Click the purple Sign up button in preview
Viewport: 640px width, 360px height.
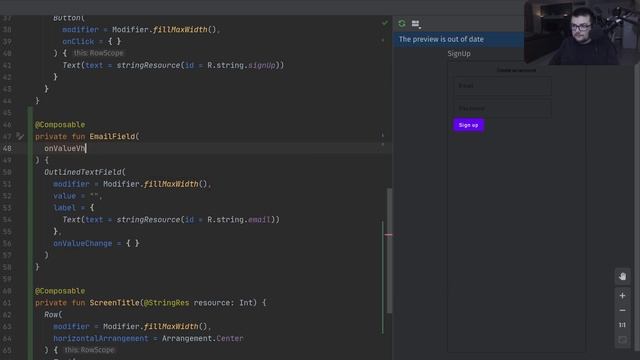point(469,125)
